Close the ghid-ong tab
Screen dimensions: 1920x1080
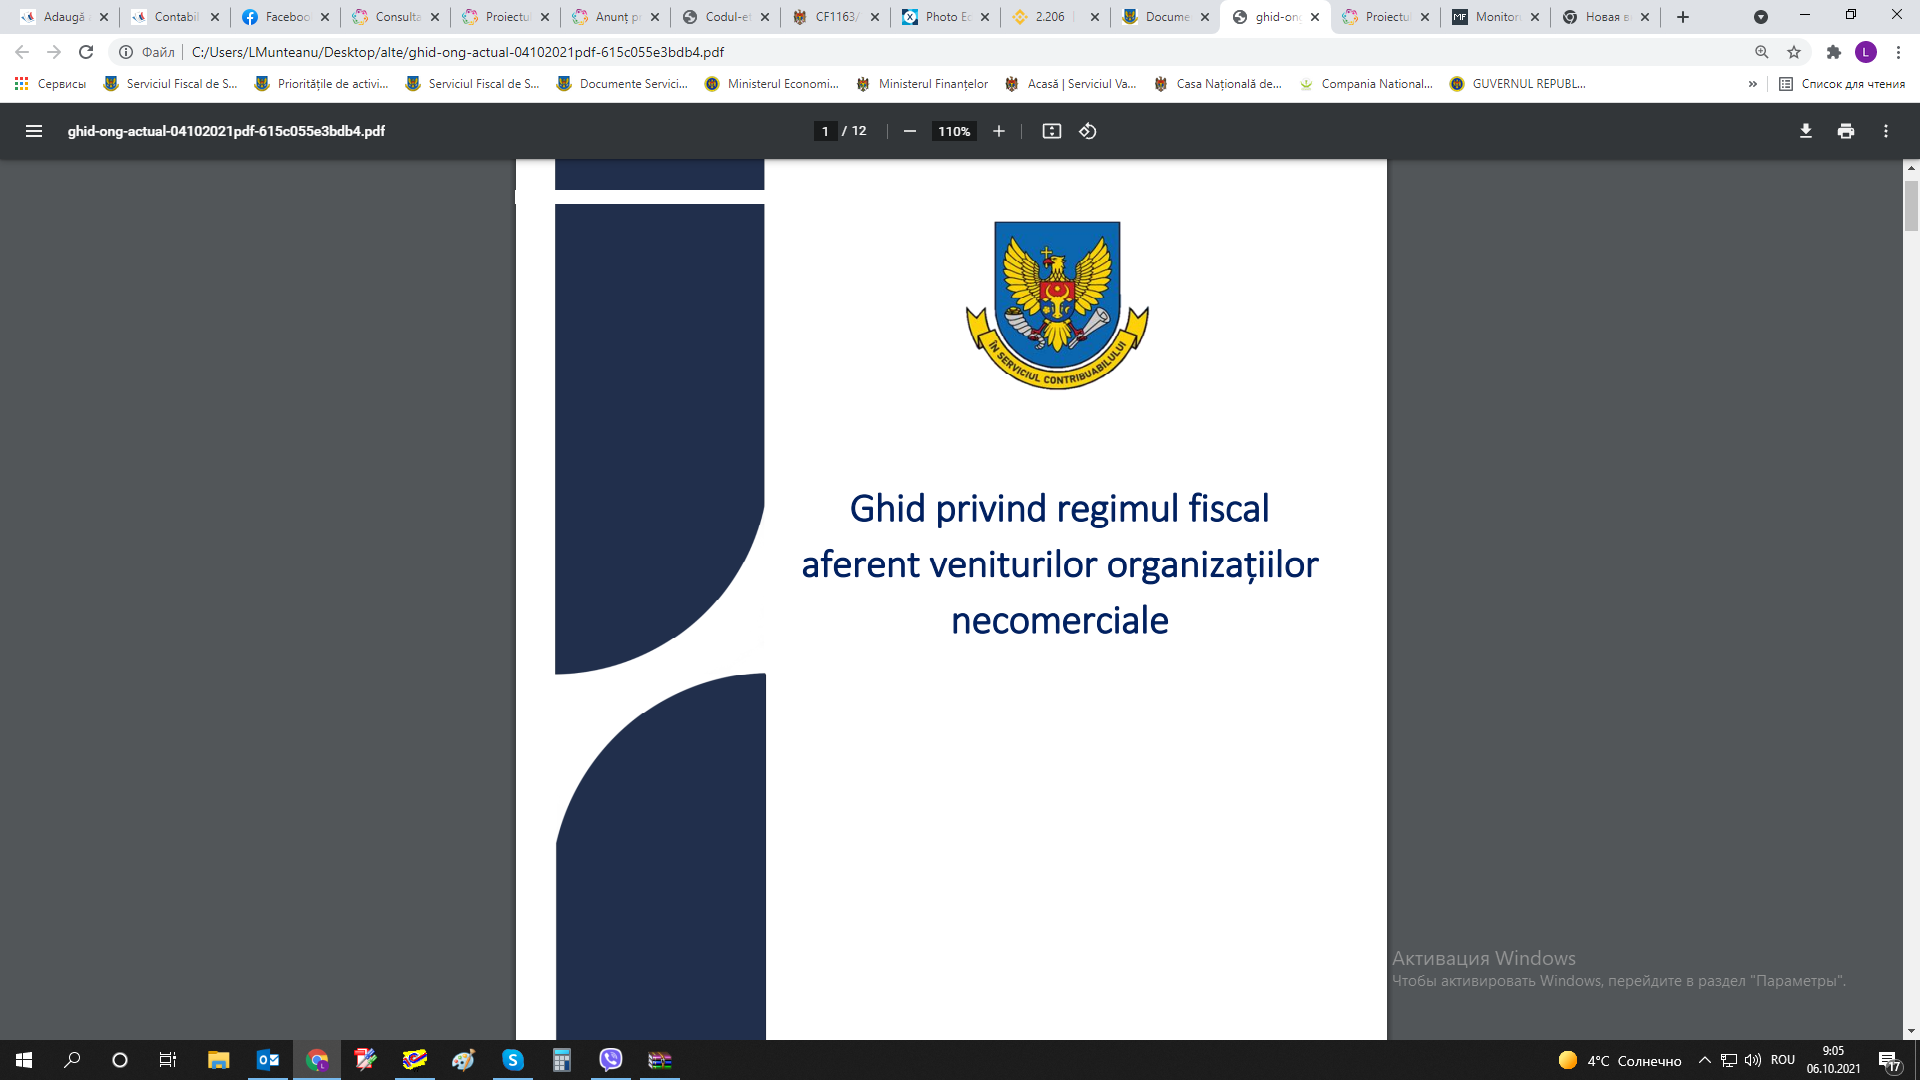(x=1315, y=17)
